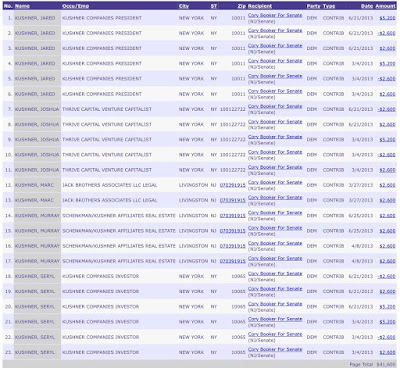Open zip link 070391915 in row 17

(233, 261)
